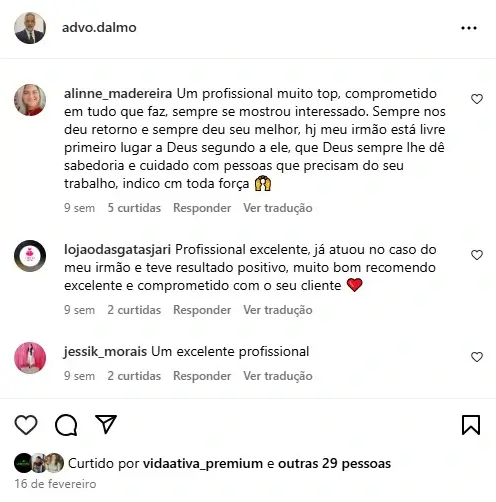View the outras 29 pessoas likes list
Viewport: 496px width, 502px height.
click(334, 464)
